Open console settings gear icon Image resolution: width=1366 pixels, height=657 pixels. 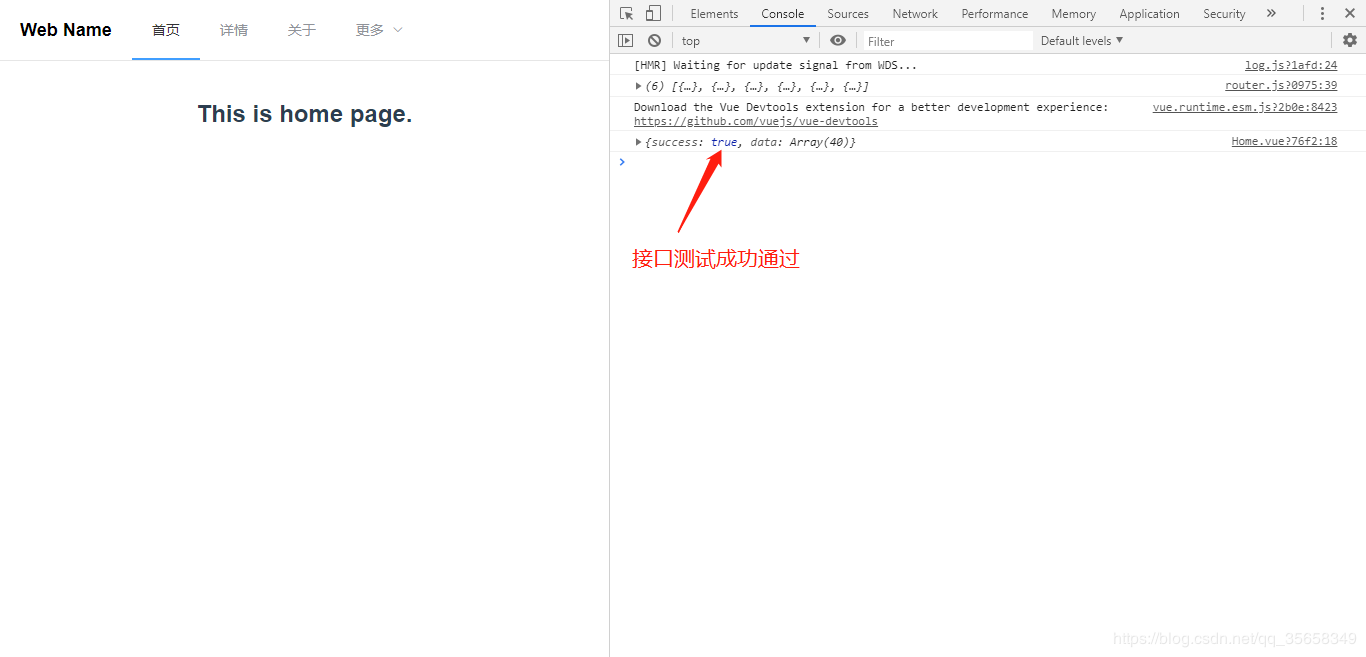(1350, 40)
